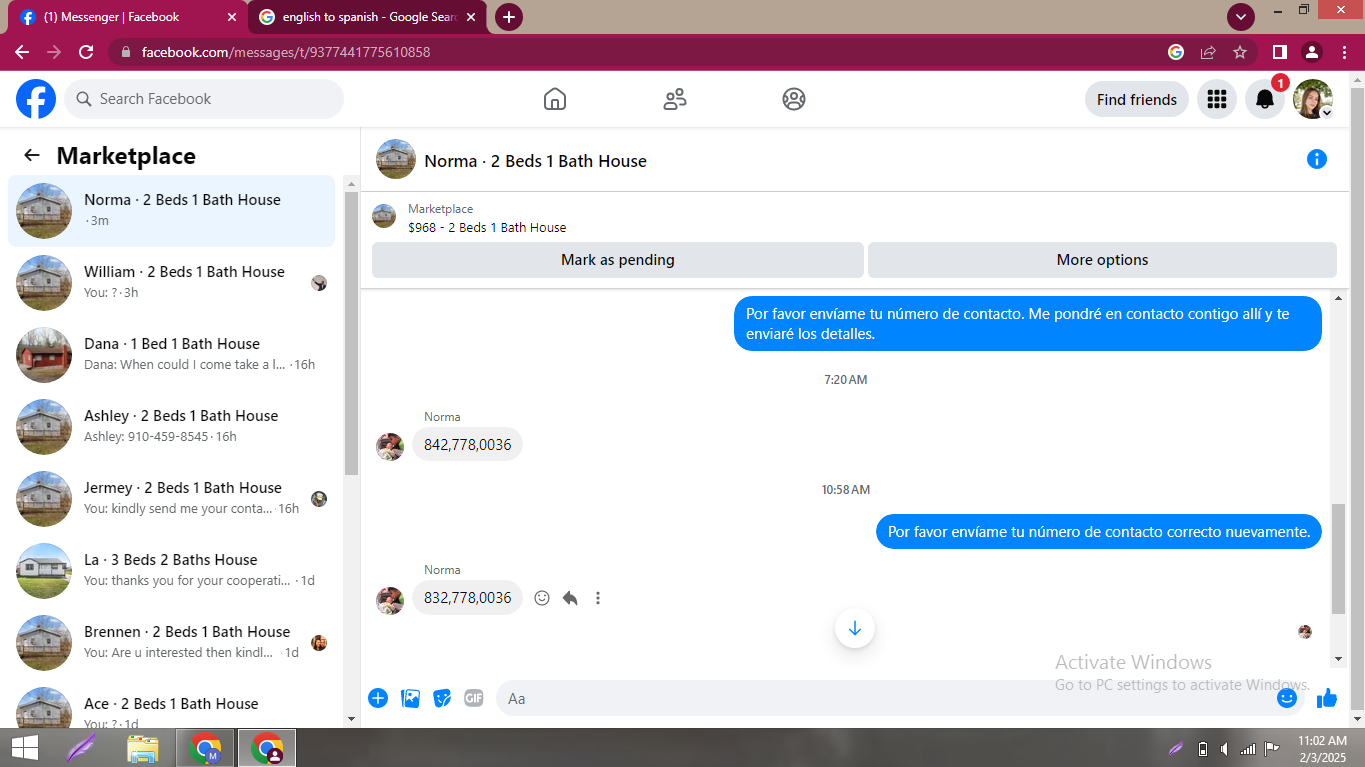Screen dimensions: 1365x767
Task: Click the message asking for correct contact number
Action: (1099, 532)
